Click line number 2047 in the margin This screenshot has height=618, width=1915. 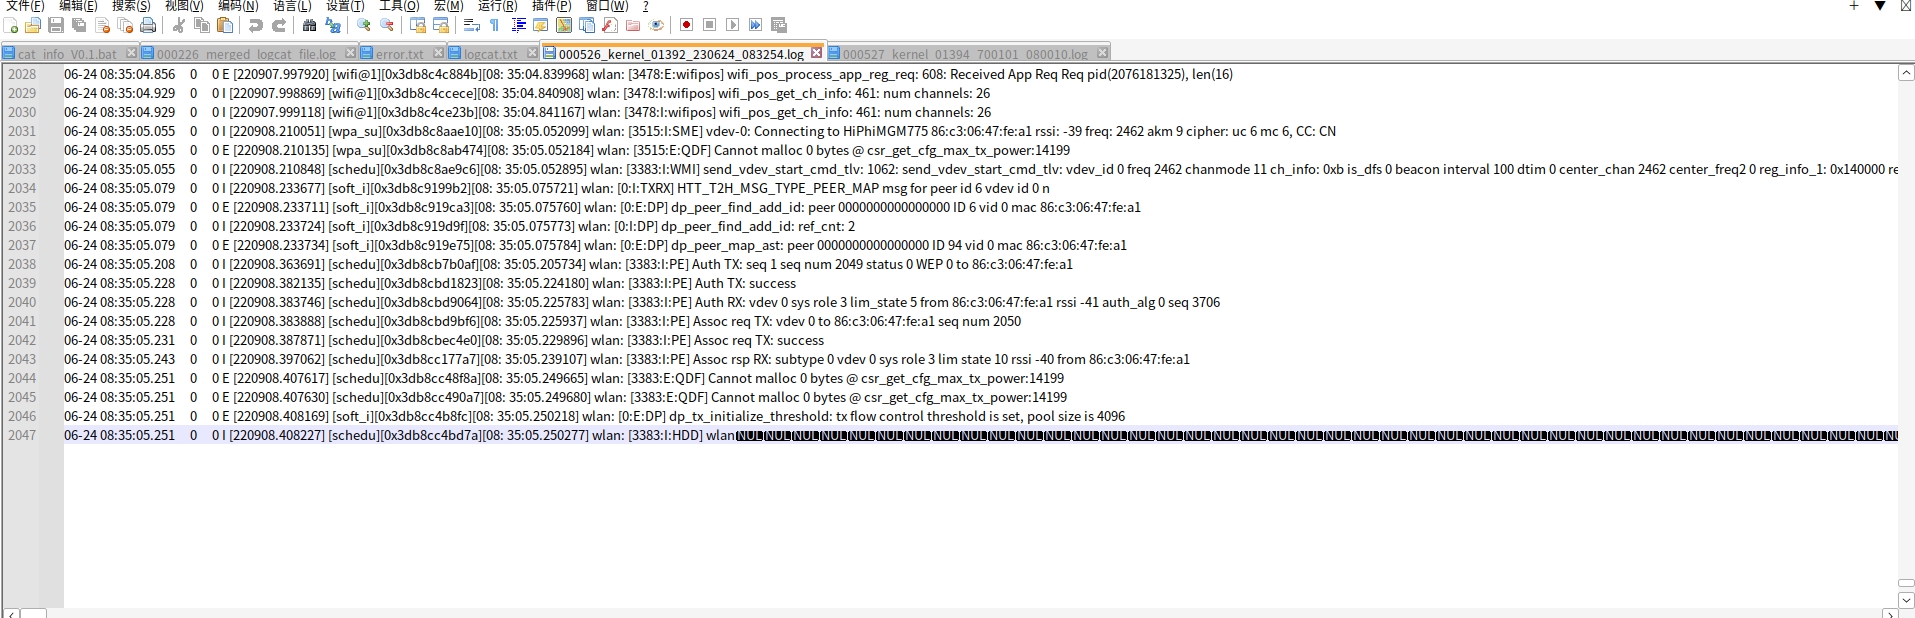click(22, 436)
